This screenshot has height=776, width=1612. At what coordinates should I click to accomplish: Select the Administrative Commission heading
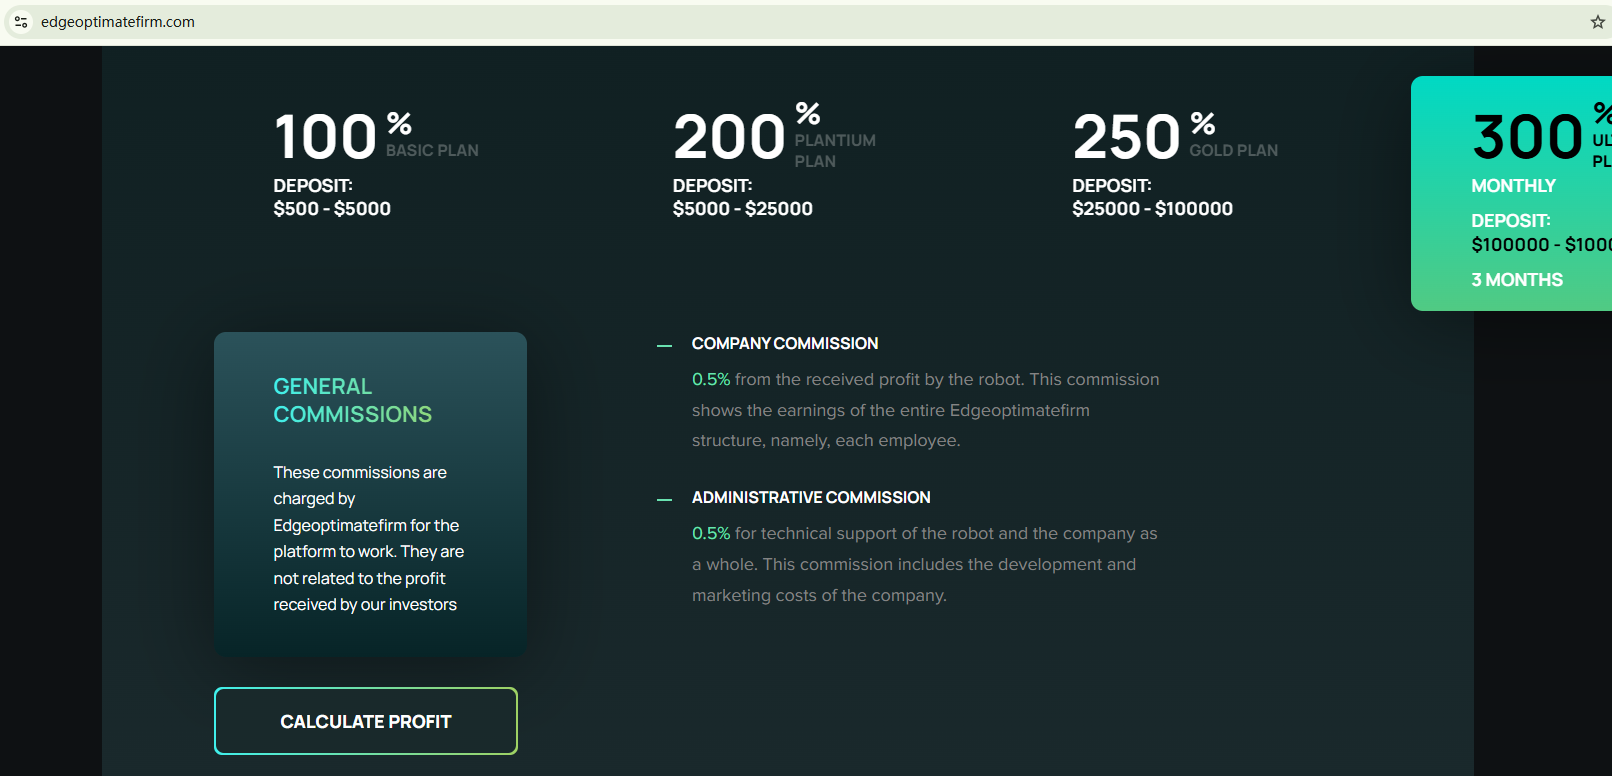click(811, 497)
